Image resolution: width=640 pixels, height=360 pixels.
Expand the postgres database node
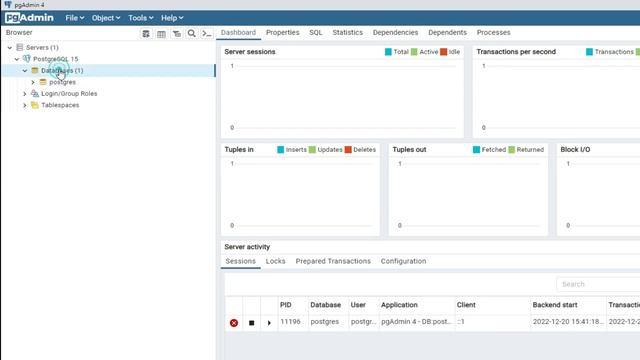point(33,82)
